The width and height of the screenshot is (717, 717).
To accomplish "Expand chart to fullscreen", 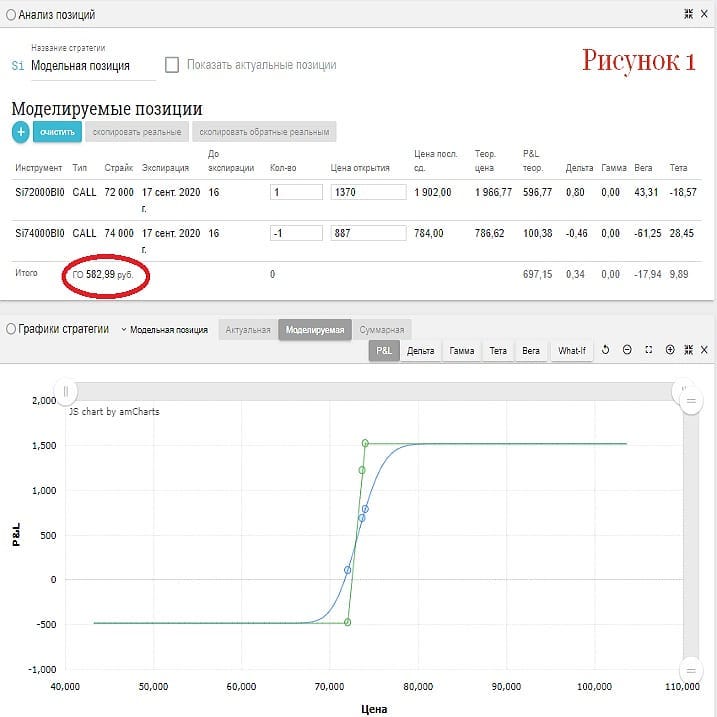I will 648,350.
